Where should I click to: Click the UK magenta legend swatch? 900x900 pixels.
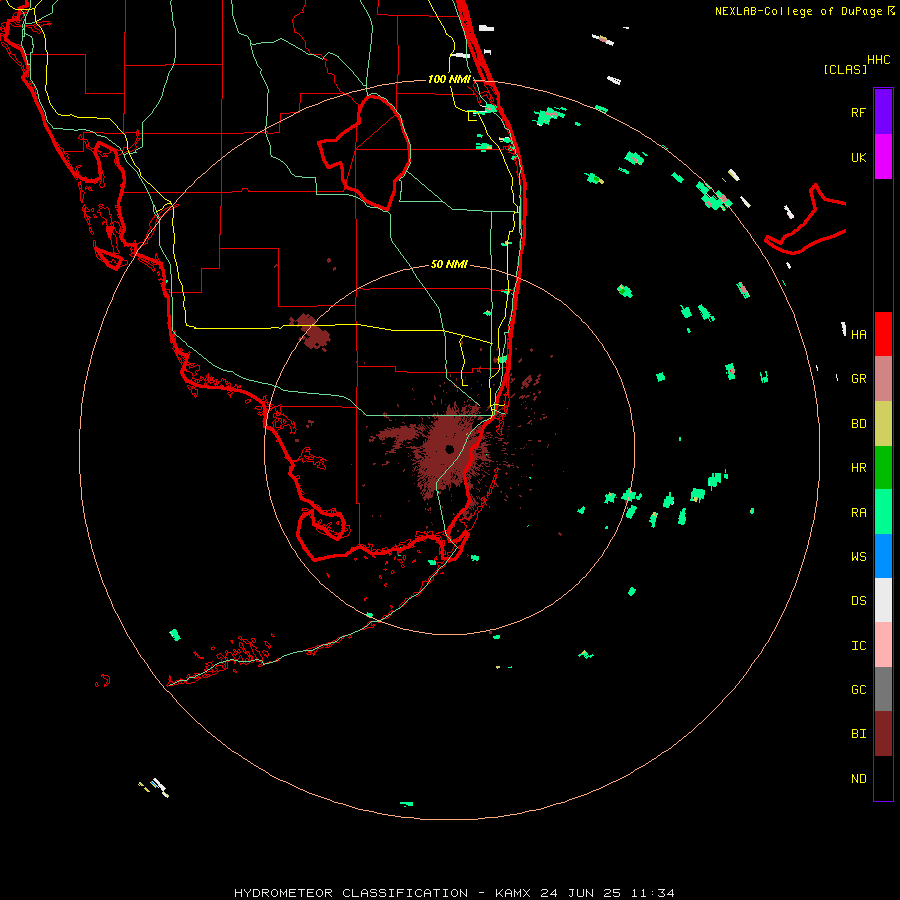point(883,157)
